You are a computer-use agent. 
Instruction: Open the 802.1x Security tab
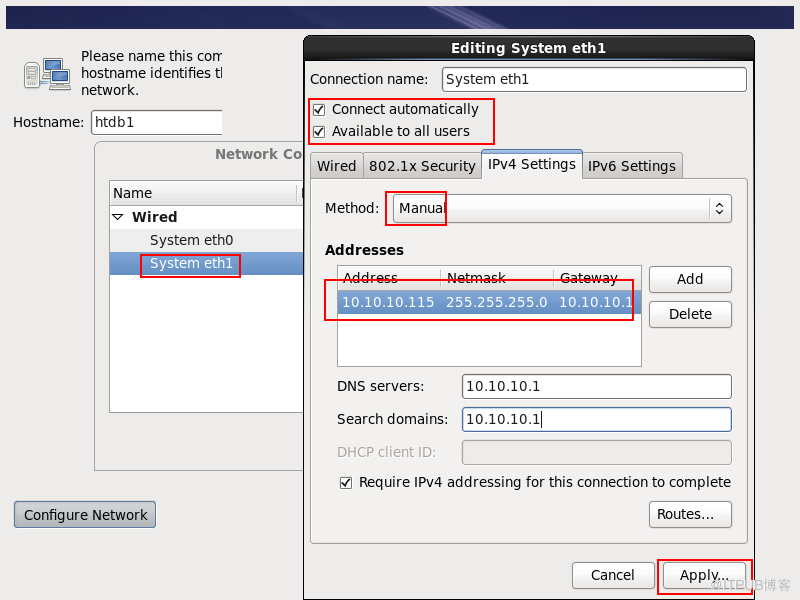coord(422,166)
